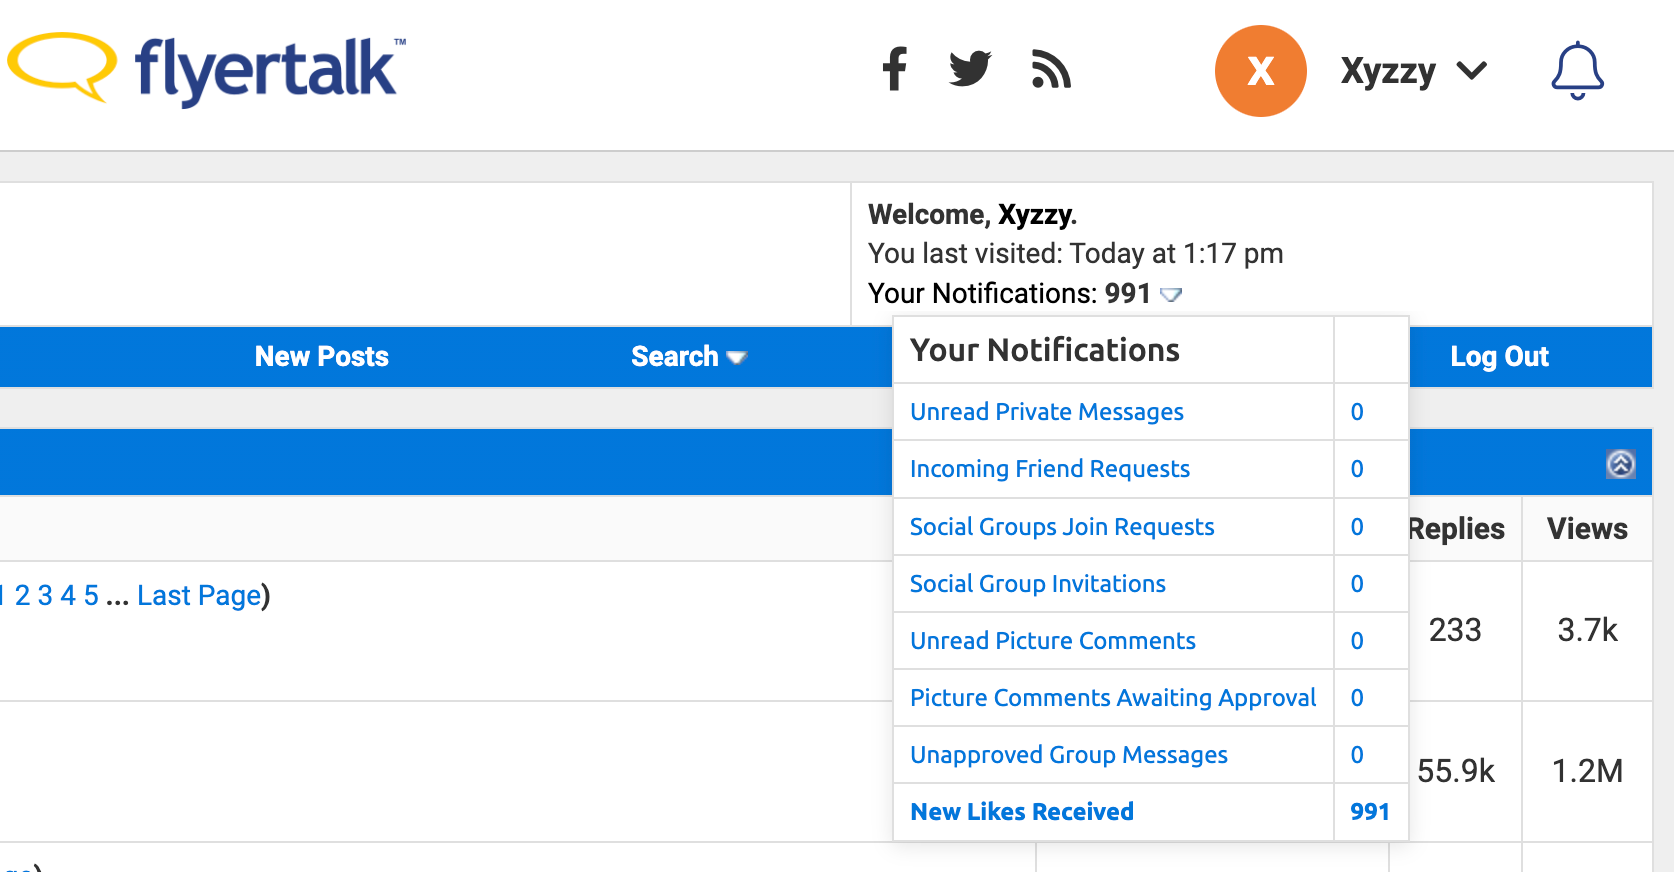Open Unread Private Messages
The width and height of the screenshot is (1674, 872).
pos(1046,412)
